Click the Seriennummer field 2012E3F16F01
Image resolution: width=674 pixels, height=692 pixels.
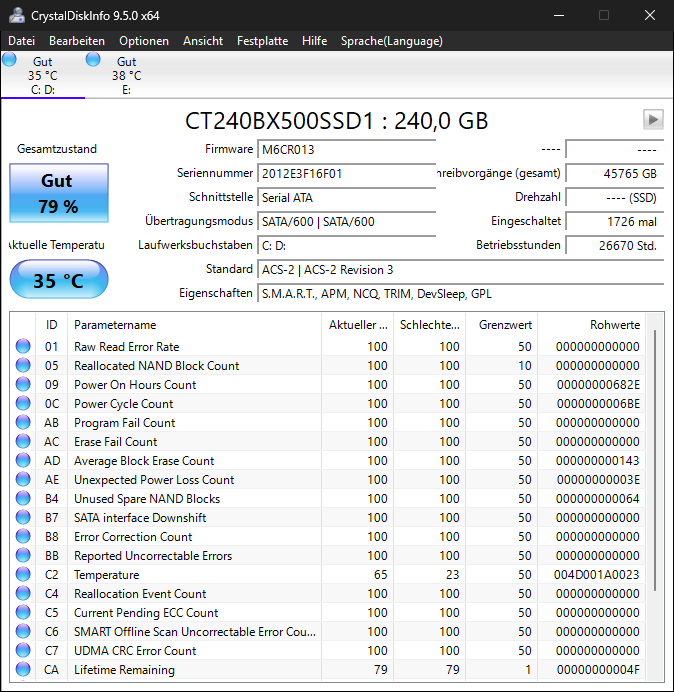346,173
